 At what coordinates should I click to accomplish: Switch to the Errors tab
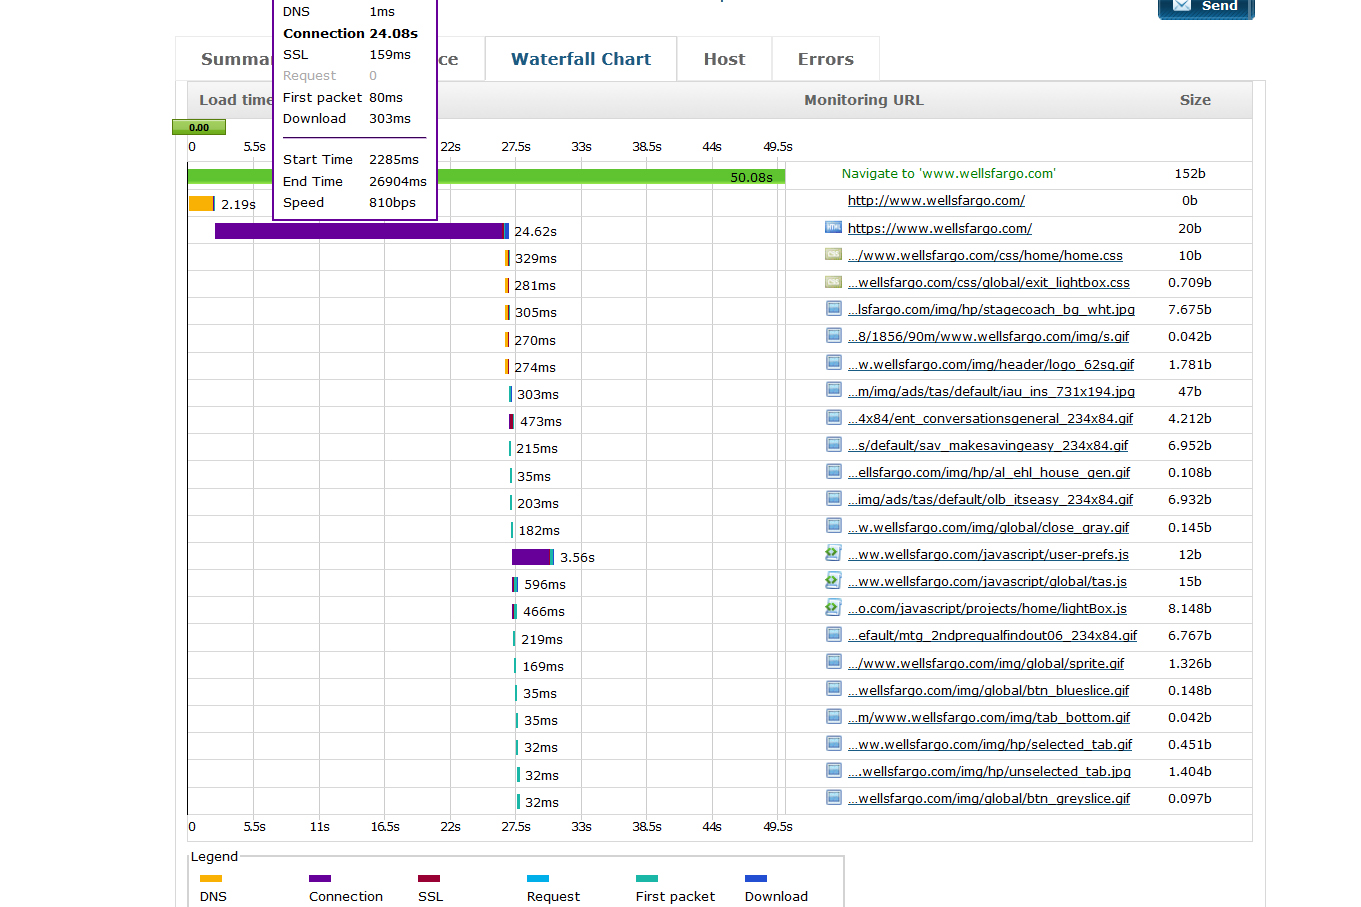pos(825,59)
